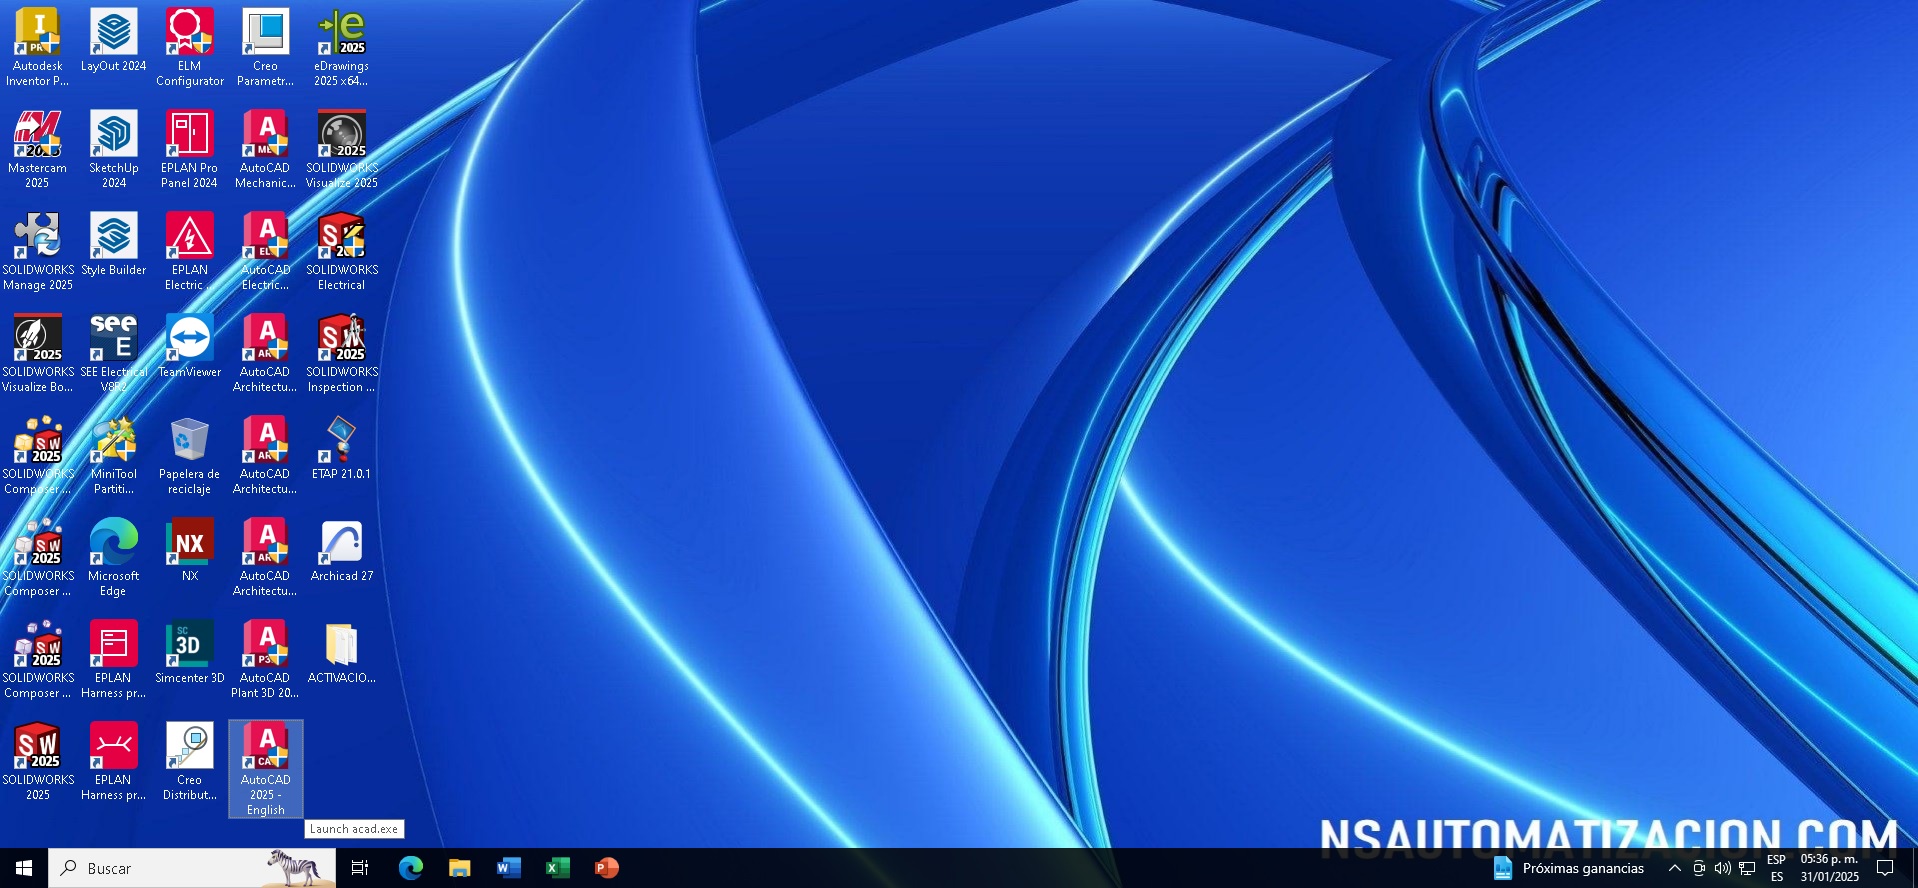The image size is (1918, 888).
Task: Select AutoCAD 2025 - English icon
Action: tap(266, 769)
